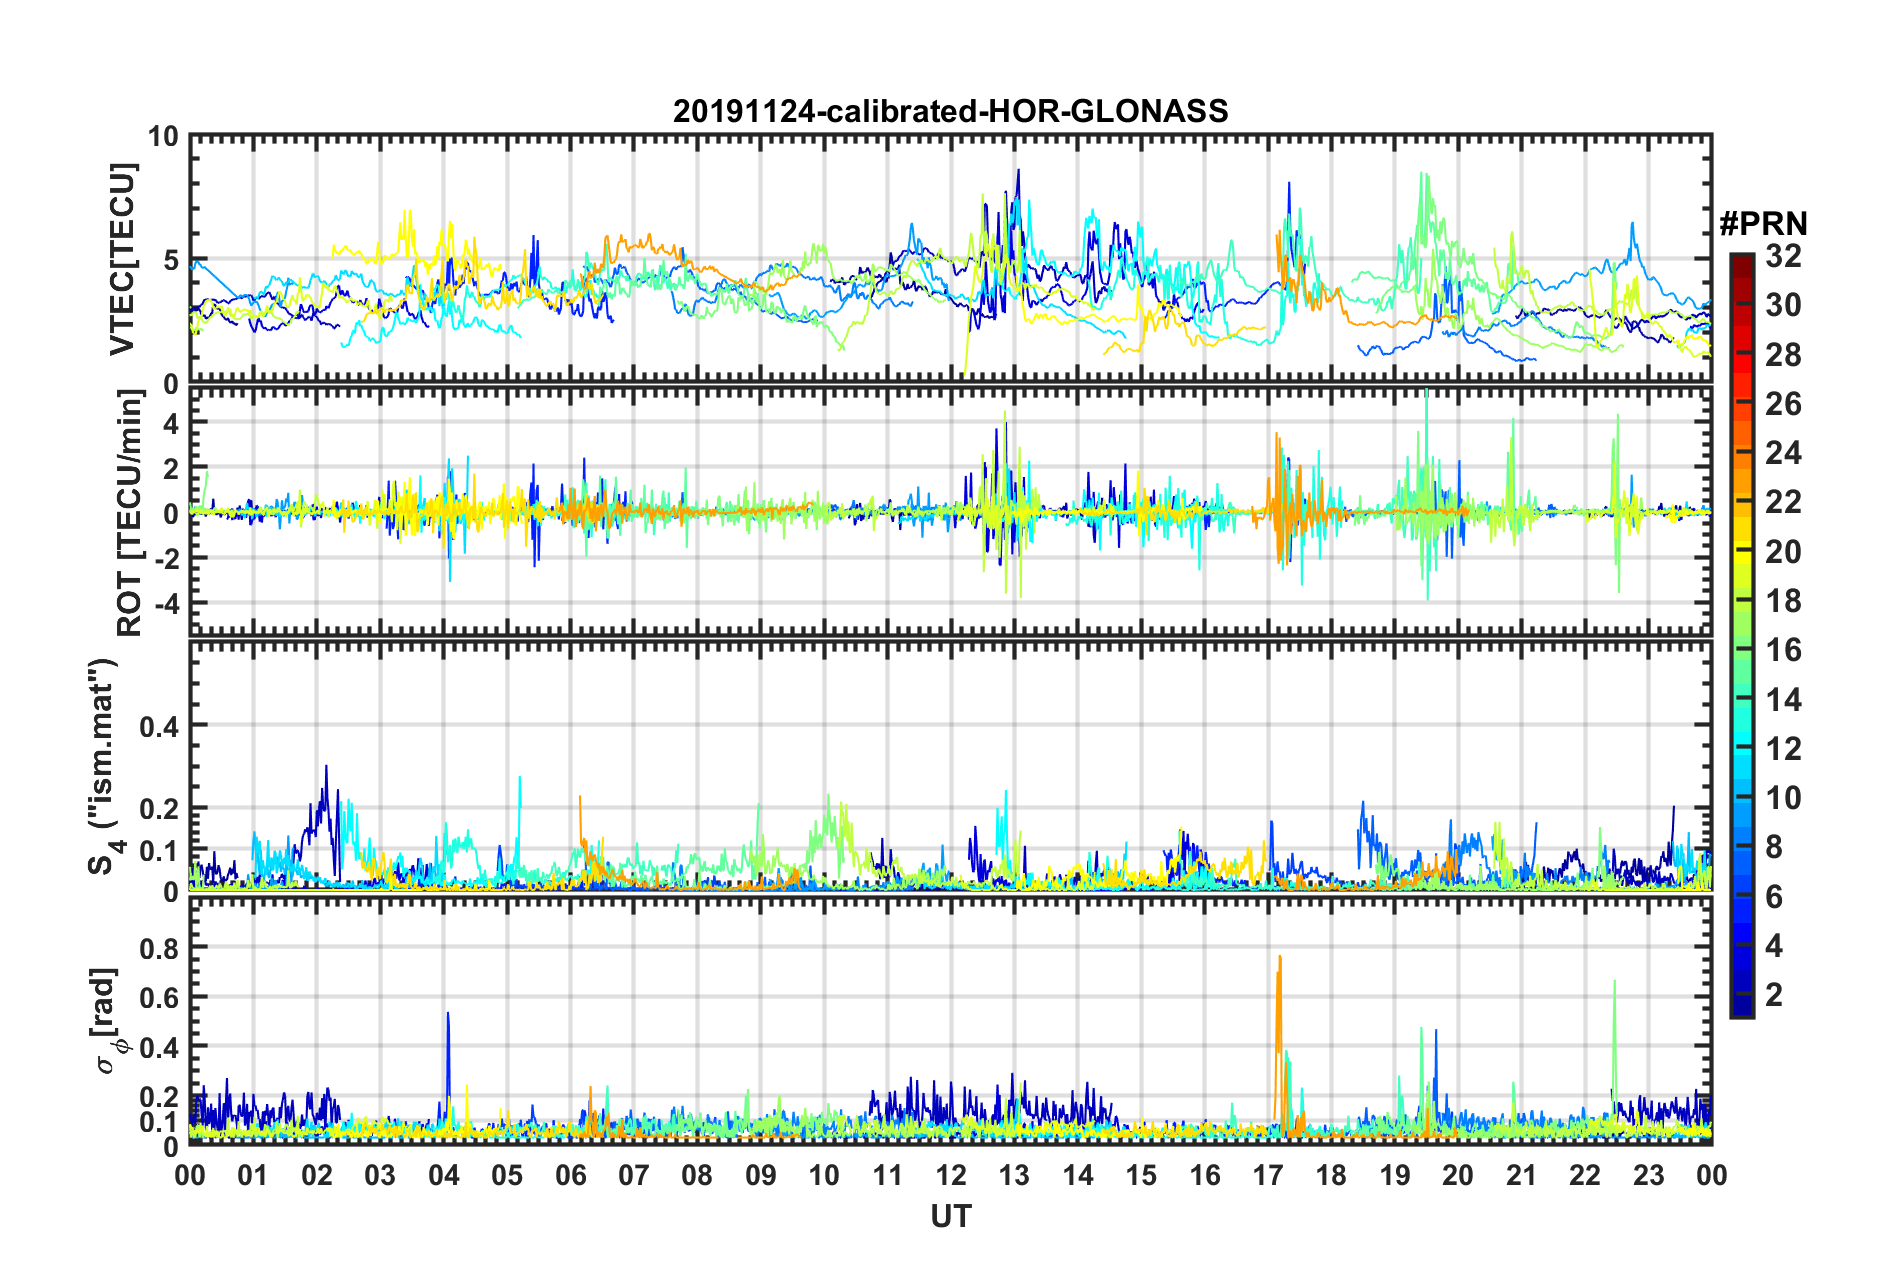Click x-axis tick label 14
This screenshot has height=1272, width=1902.
(1078, 1175)
